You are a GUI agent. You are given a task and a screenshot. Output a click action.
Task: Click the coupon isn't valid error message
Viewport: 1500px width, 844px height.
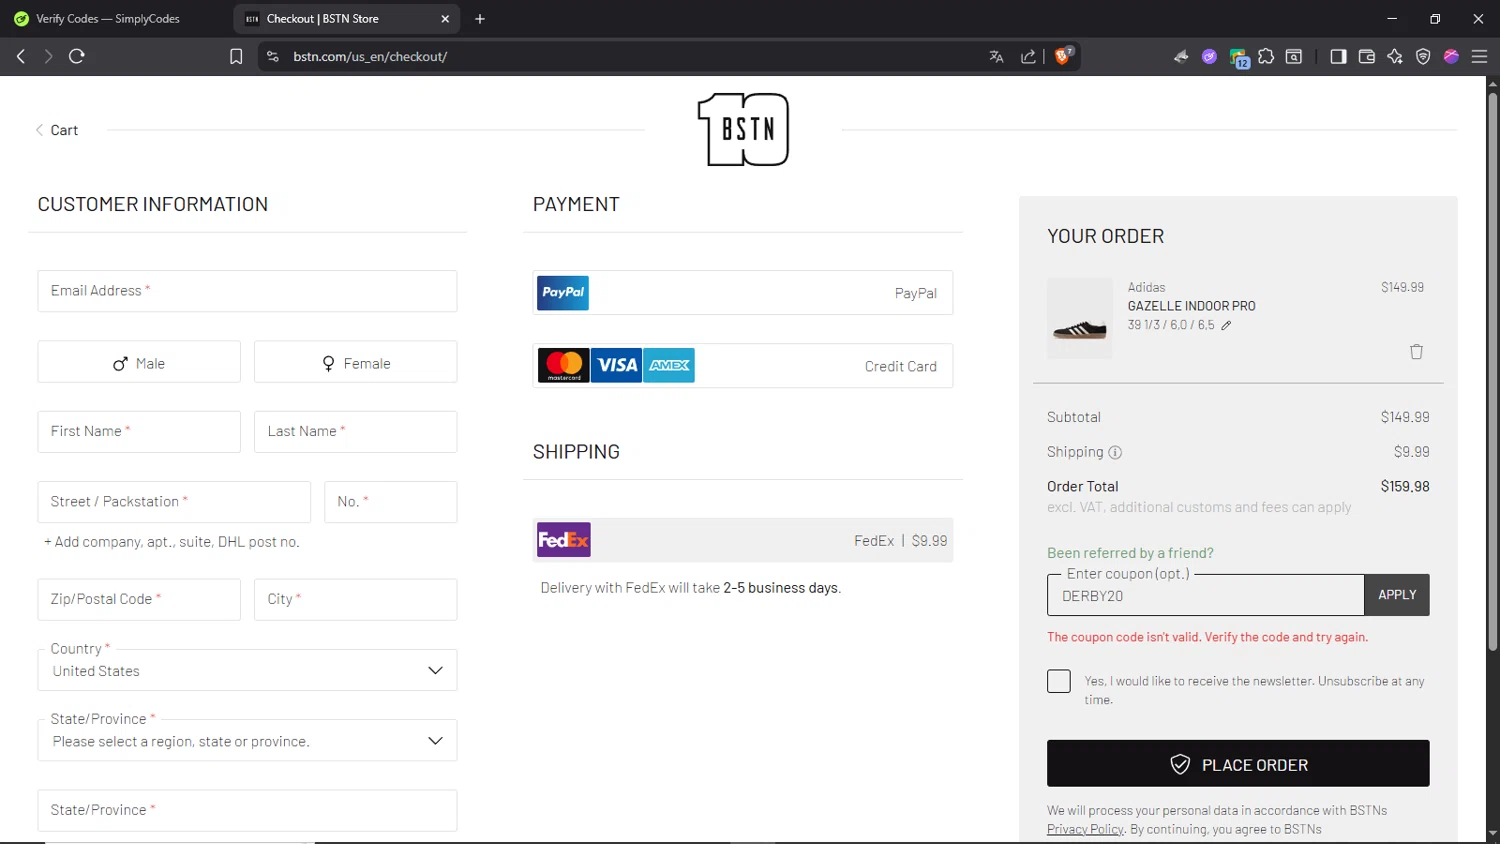pos(1207,637)
